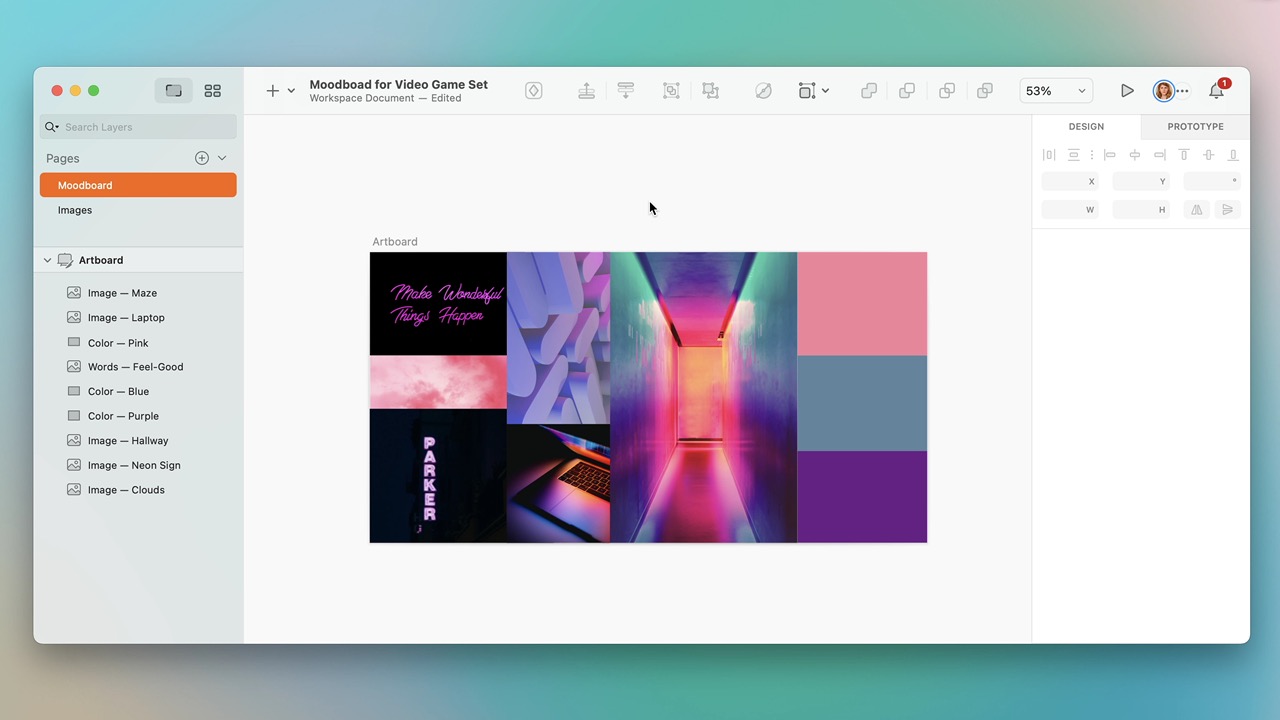
Task: Click the Ungroup toolbar icon
Action: pyautogui.click(x=710, y=91)
